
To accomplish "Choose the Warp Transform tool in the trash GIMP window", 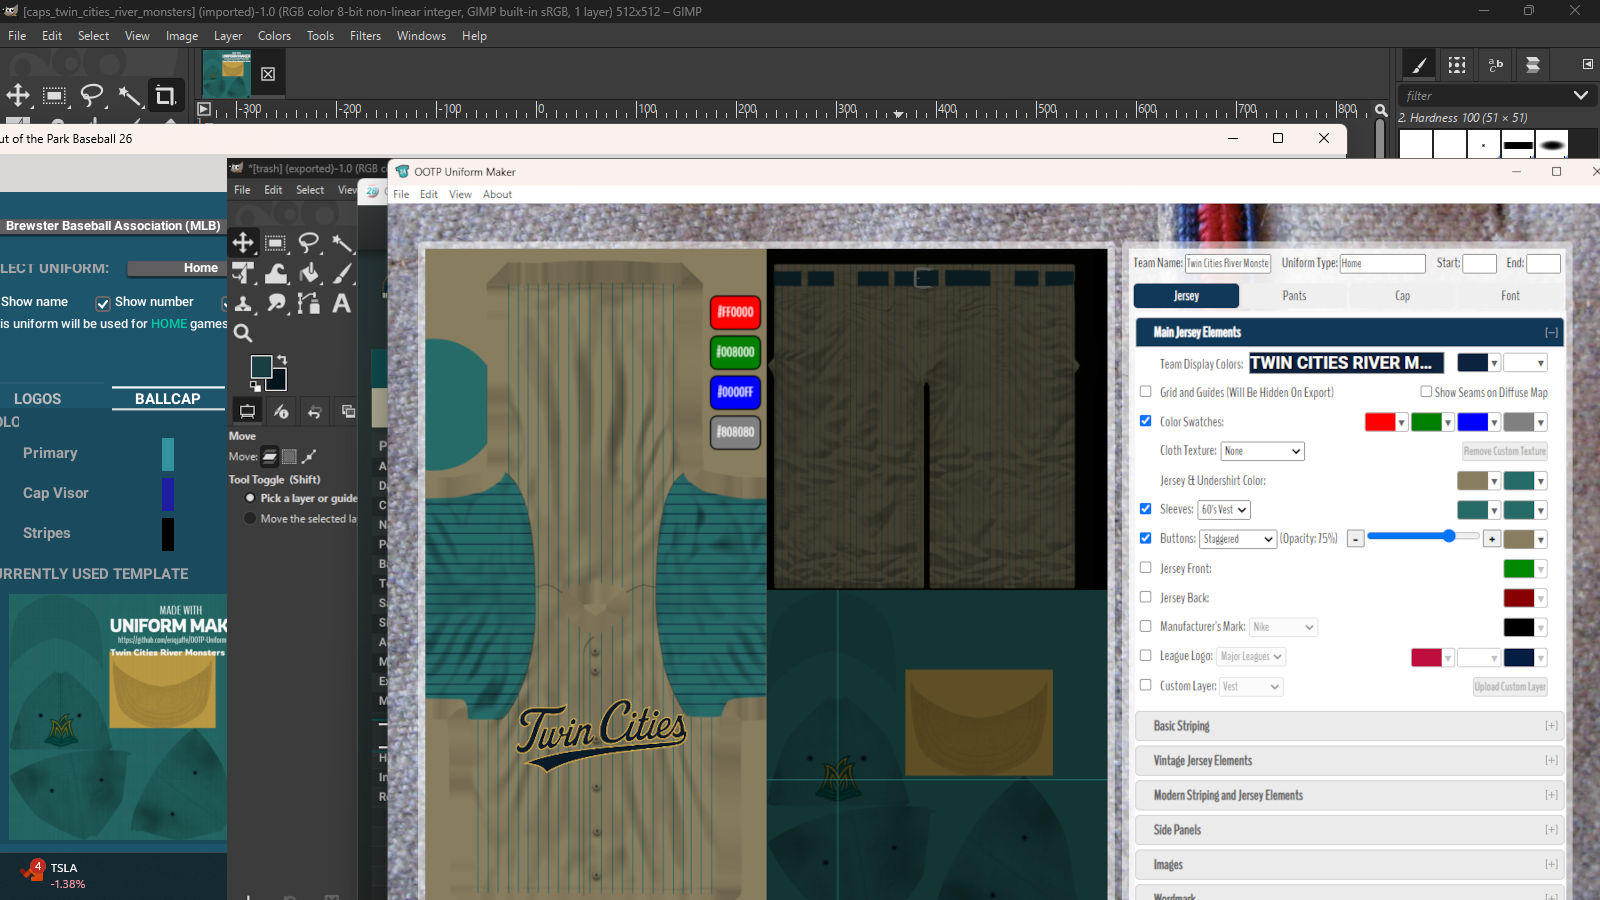I will click(276, 273).
